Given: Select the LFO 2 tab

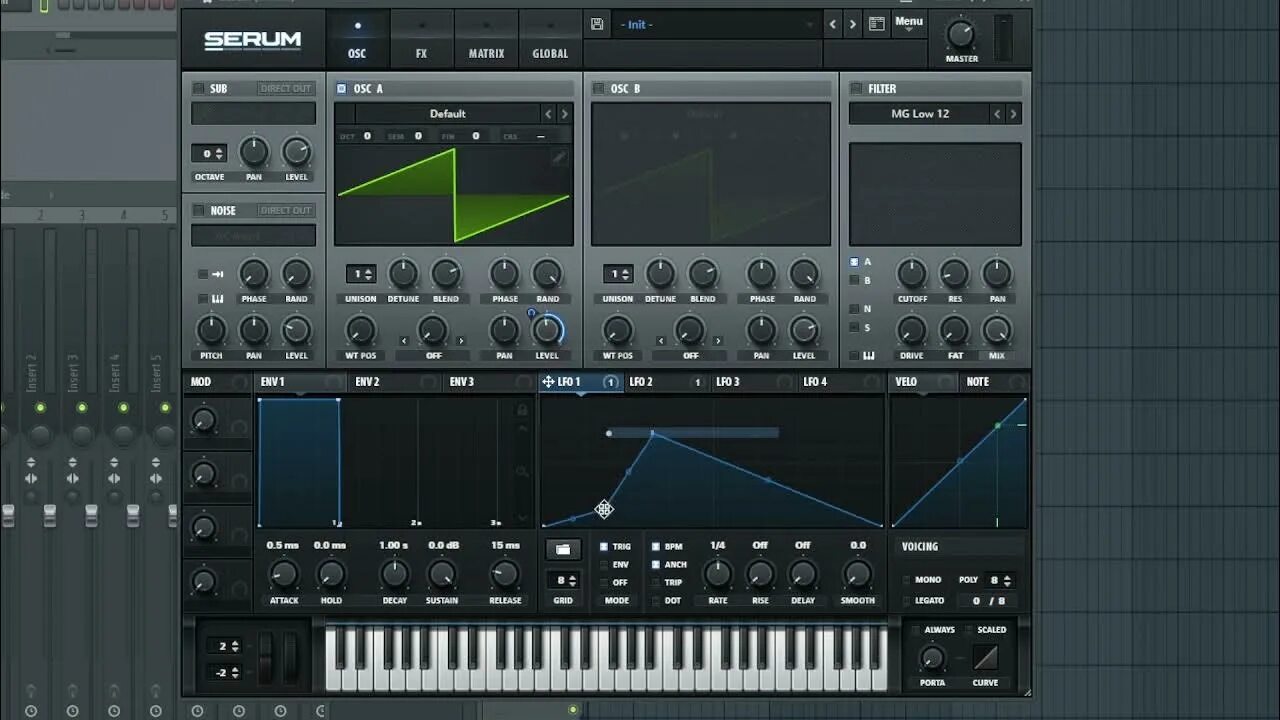Looking at the screenshot, I should 665,382.
